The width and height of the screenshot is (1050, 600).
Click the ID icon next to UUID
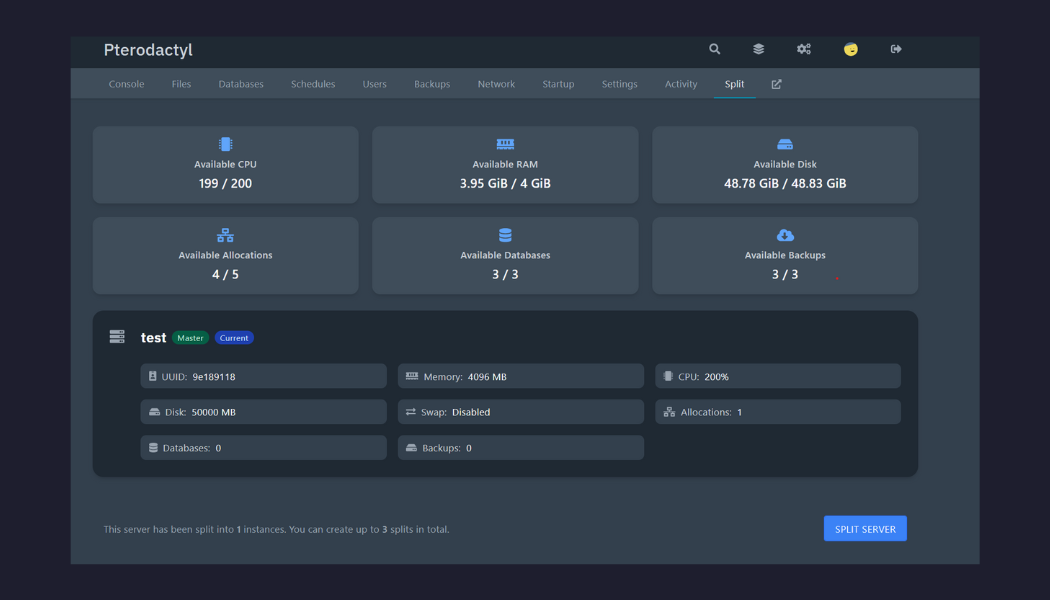click(153, 376)
